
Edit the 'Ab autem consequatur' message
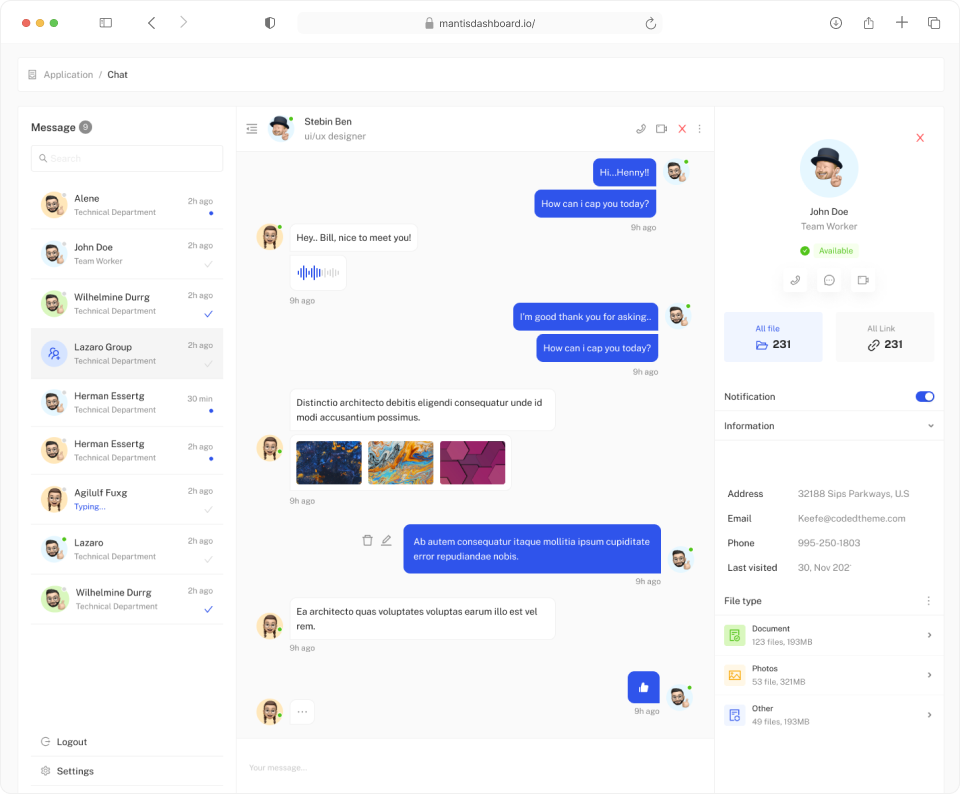(386, 540)
